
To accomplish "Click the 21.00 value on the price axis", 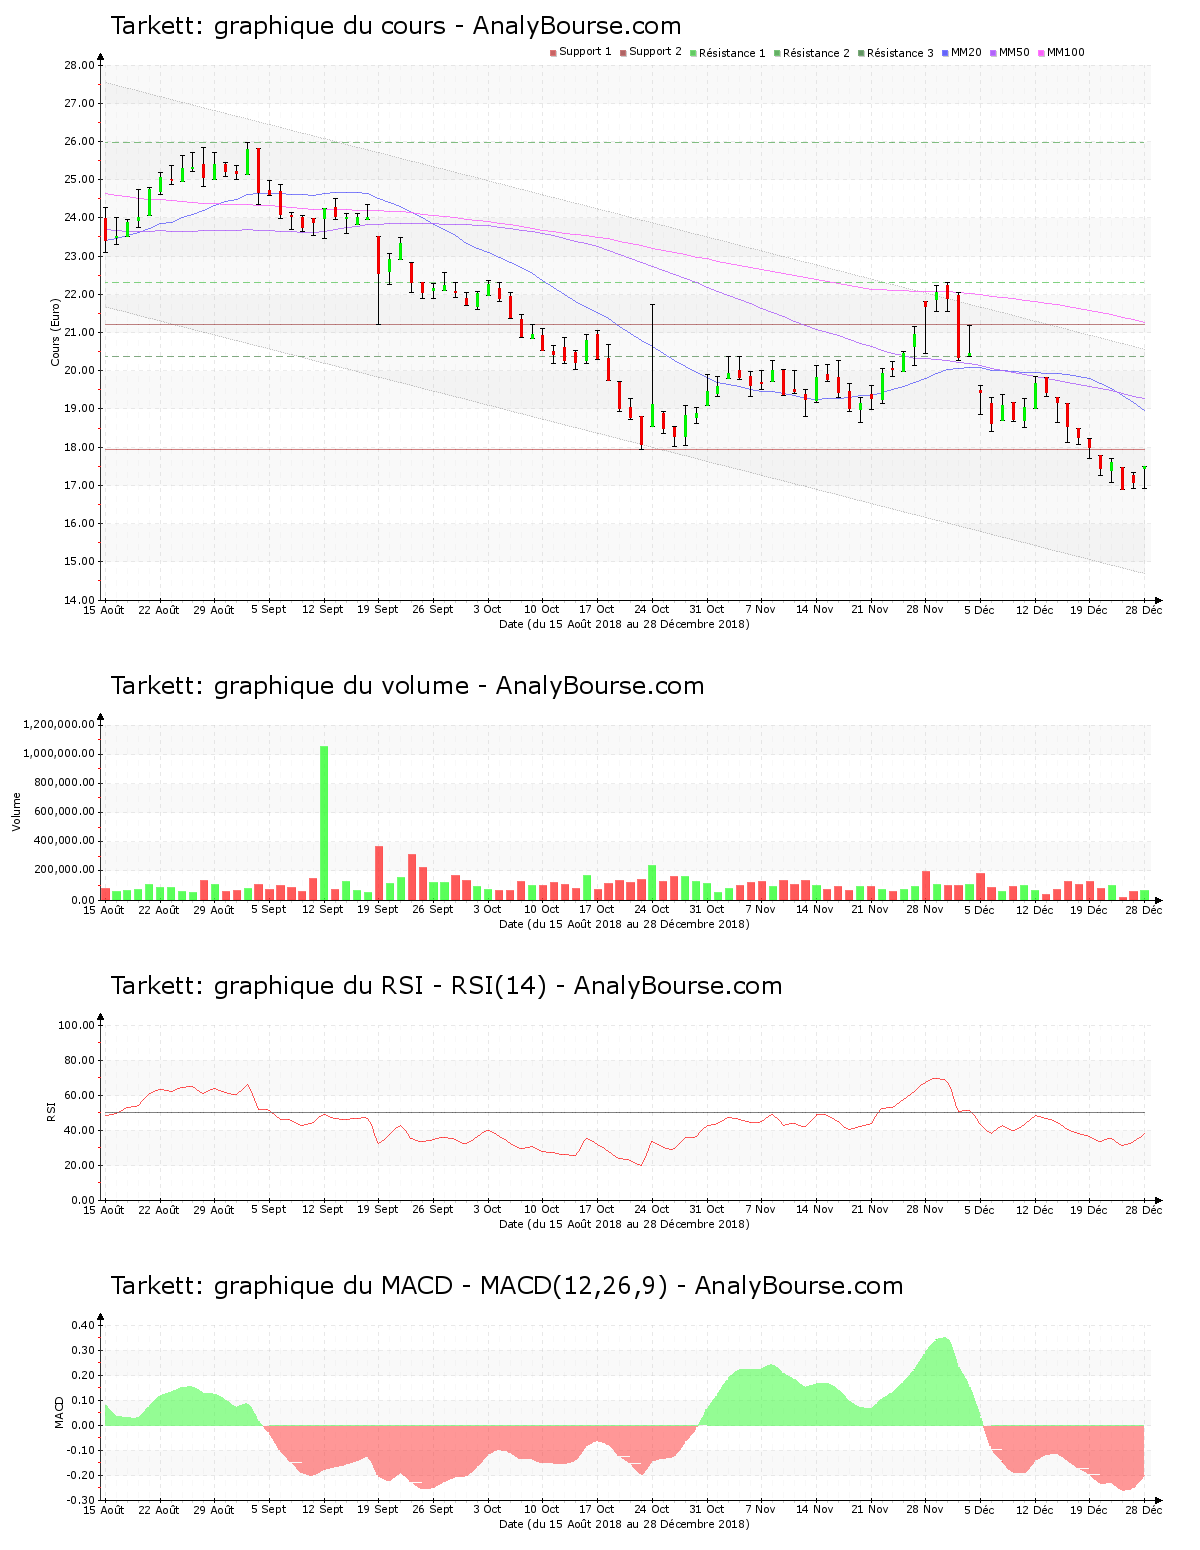I will [79, 332].
